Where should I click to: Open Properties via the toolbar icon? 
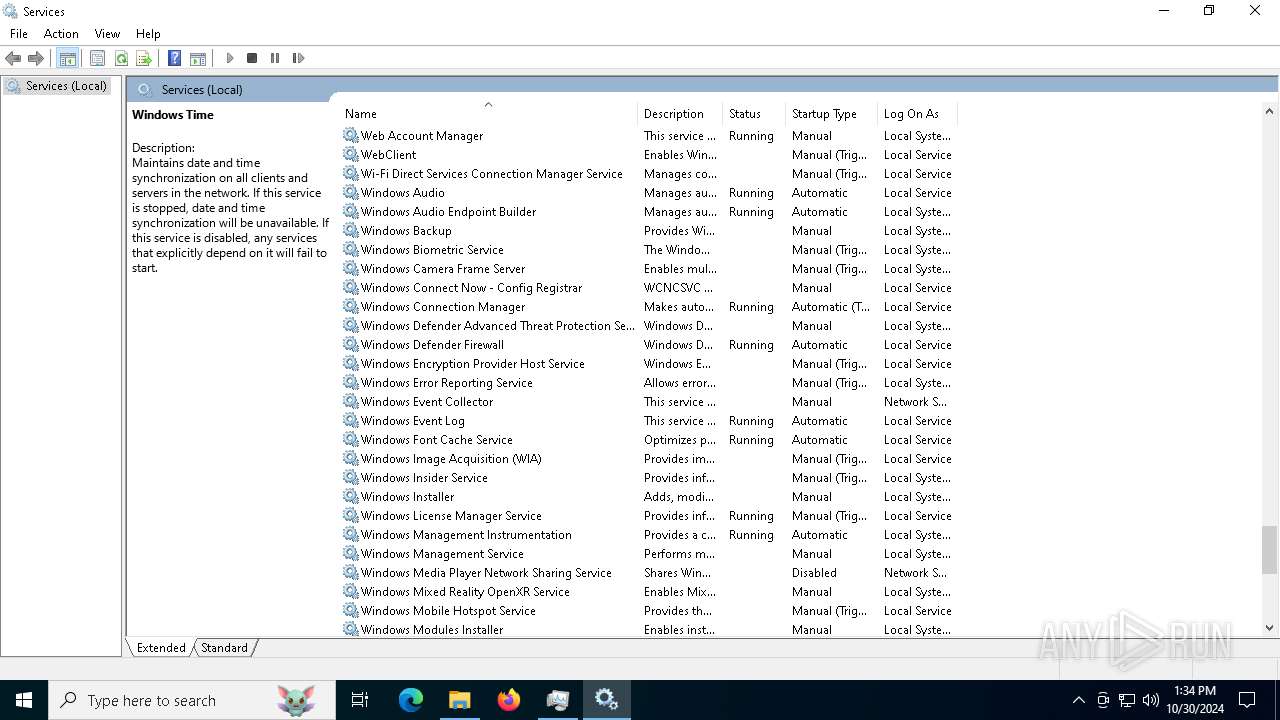97,58
